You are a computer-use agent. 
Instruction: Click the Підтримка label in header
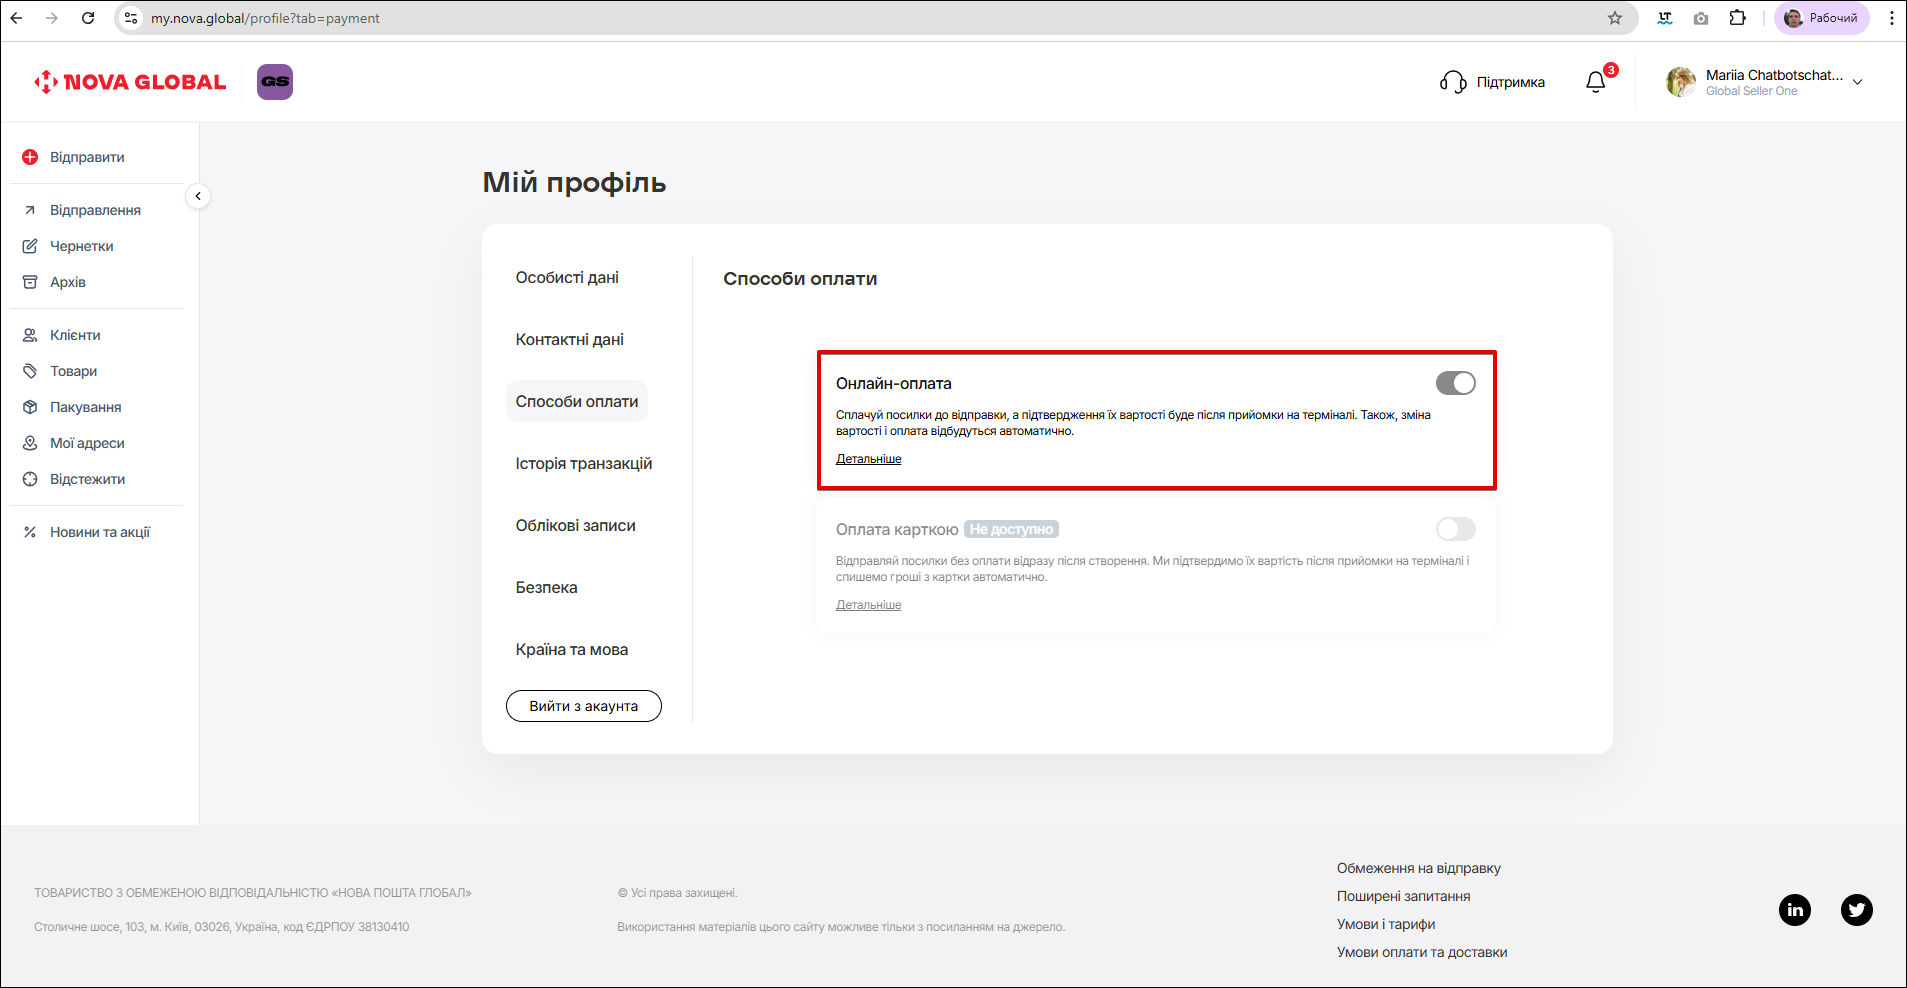point(1510,82)
